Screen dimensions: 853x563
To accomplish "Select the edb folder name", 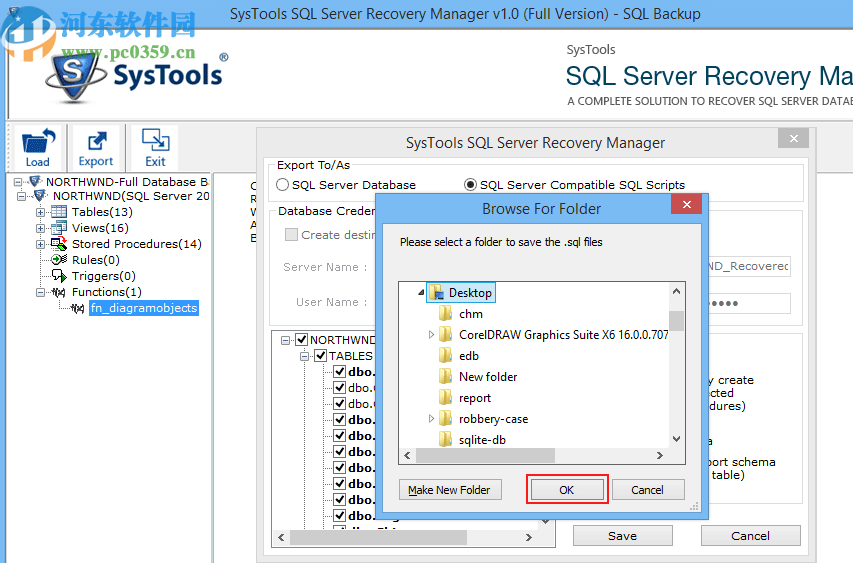I will (468, 356).
